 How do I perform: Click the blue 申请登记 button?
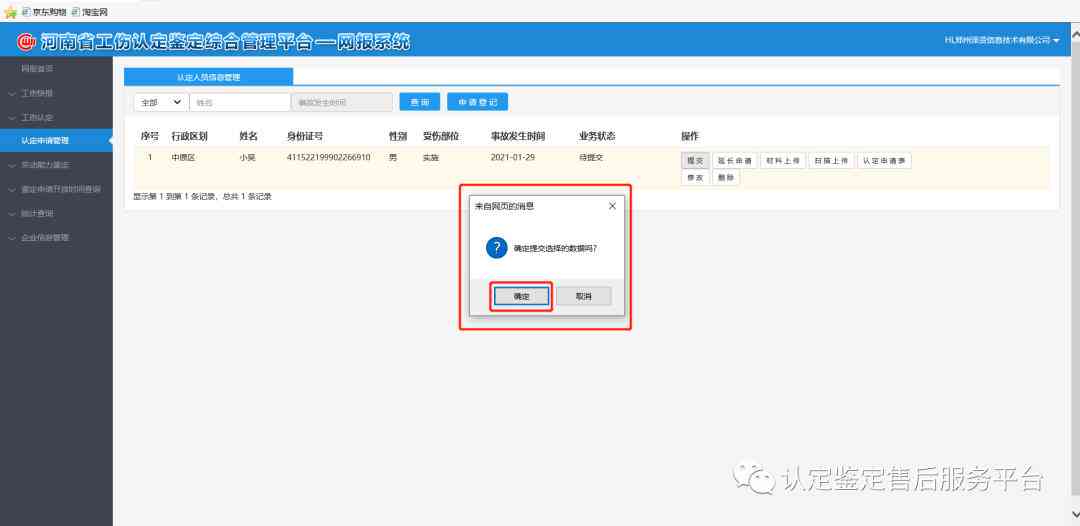click(477, 102)
